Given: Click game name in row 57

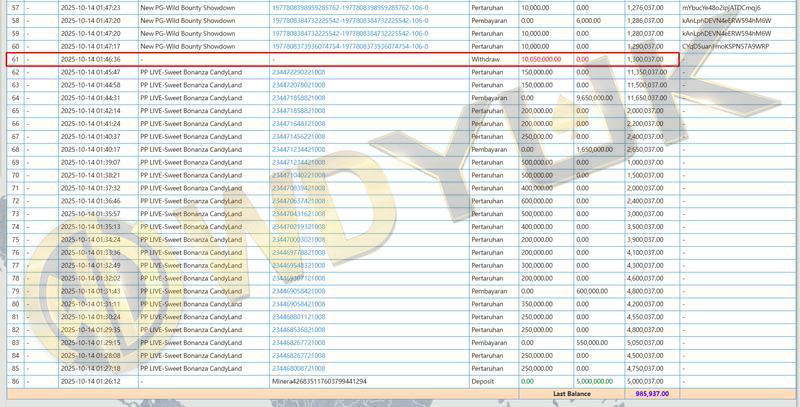Looking at the screenshot, I should pyautogui.click(x=188, y=7).
